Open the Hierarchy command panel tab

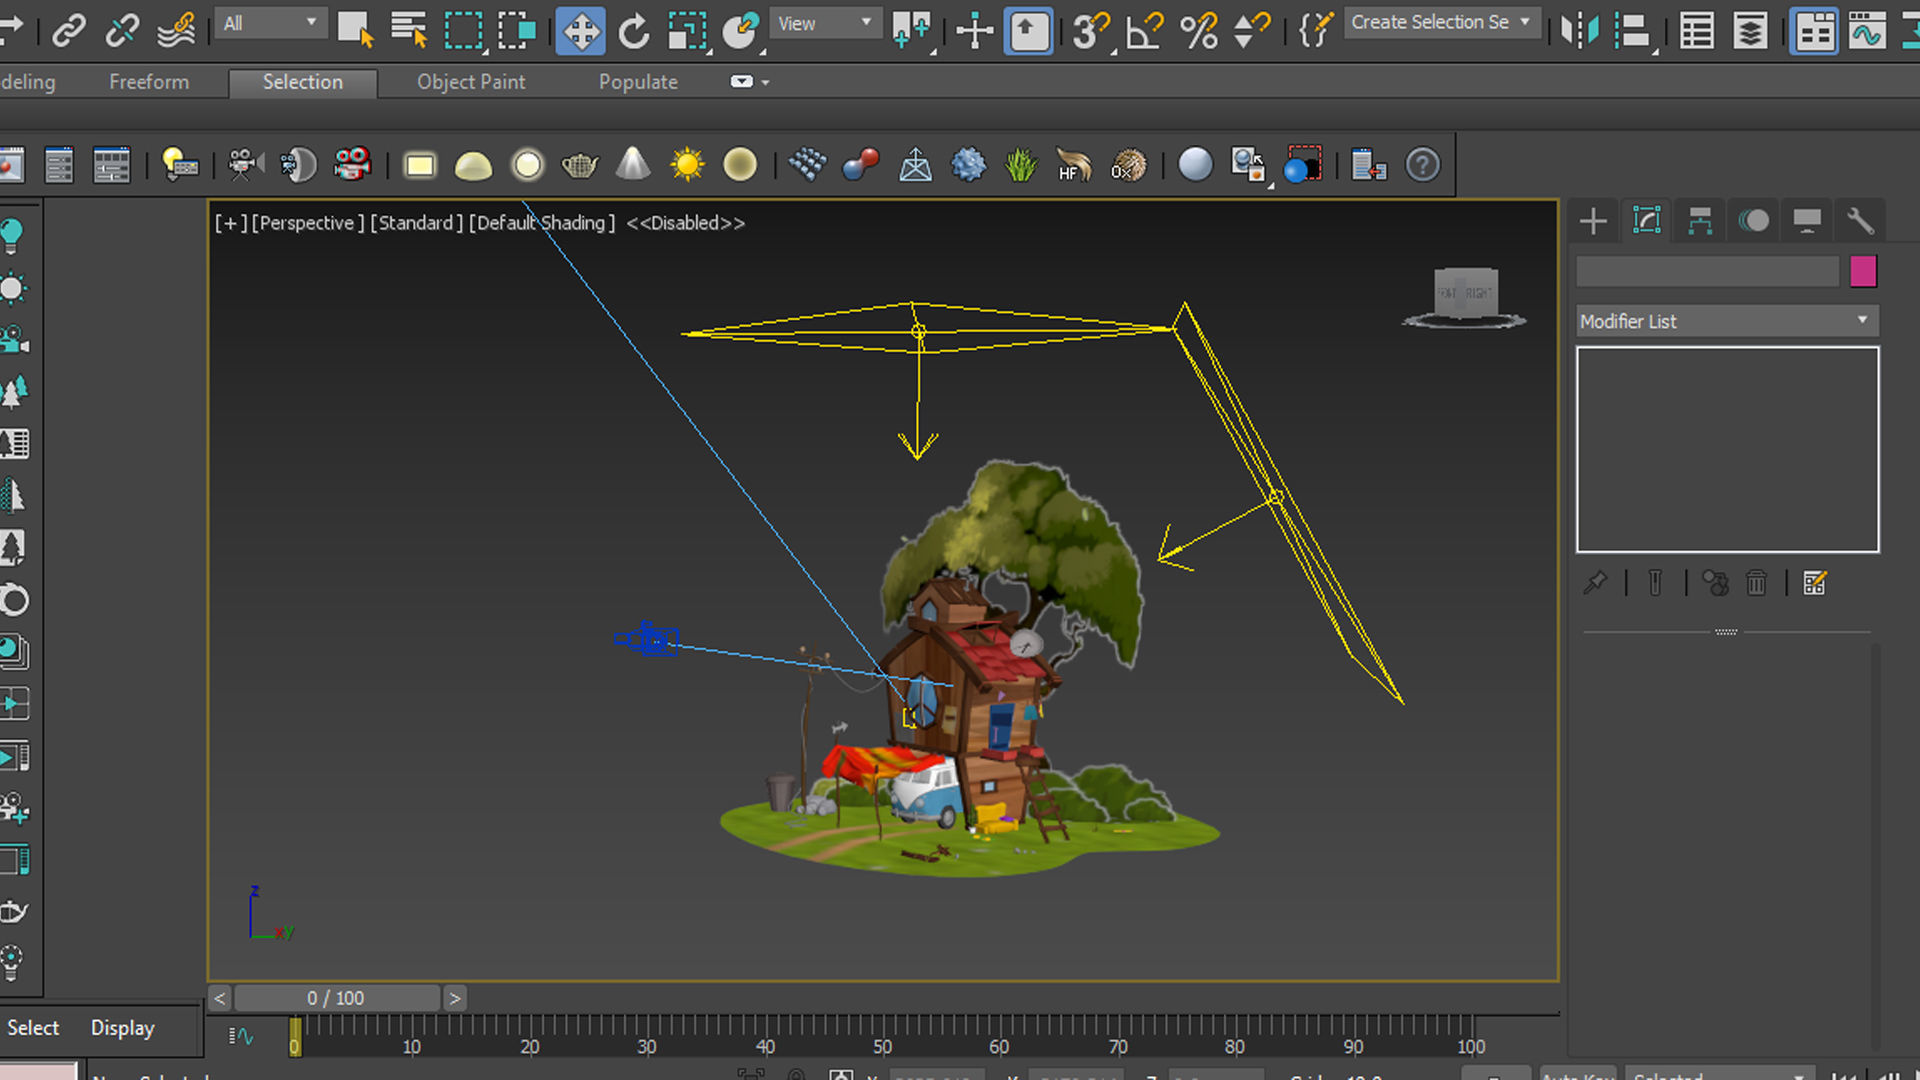tap(1700, 220)
